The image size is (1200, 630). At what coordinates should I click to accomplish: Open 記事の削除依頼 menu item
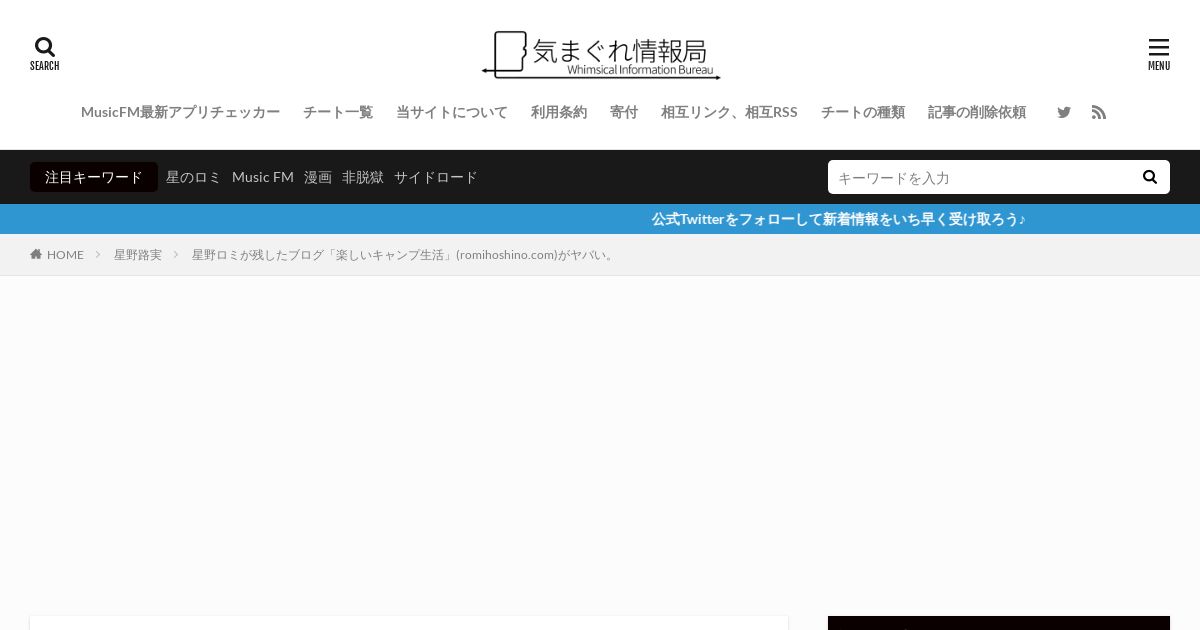977,112
